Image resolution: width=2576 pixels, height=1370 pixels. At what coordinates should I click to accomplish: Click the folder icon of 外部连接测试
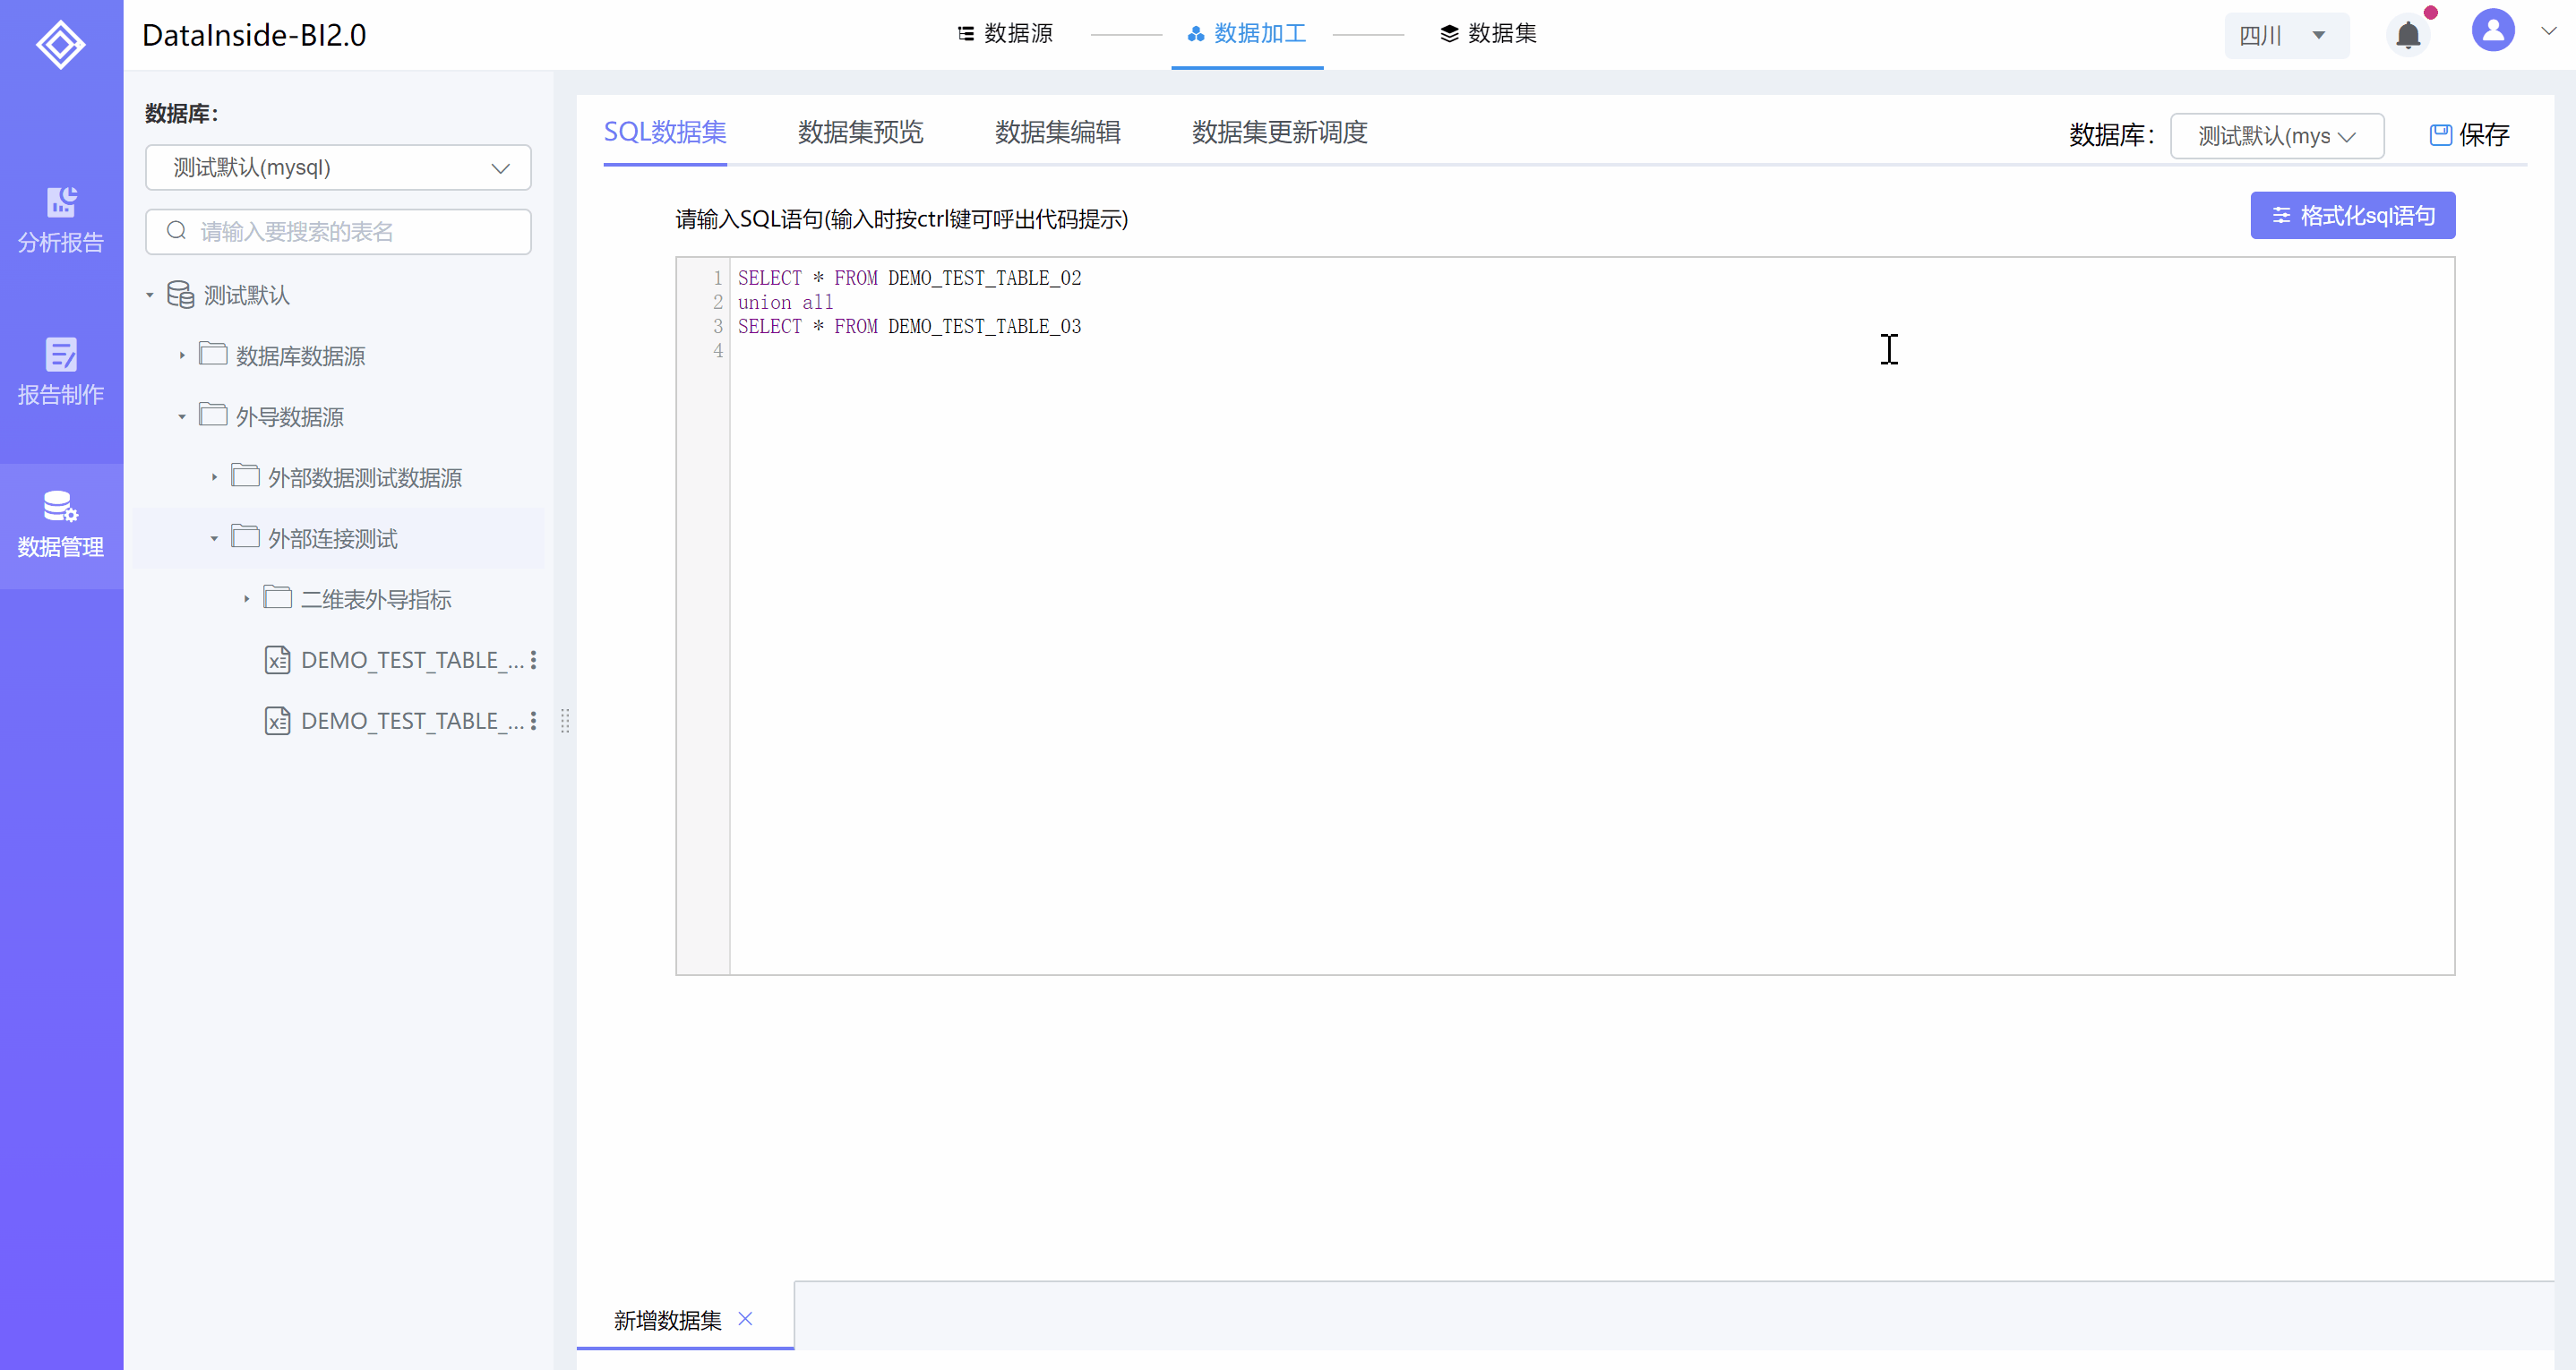click(x=245, y=537)
